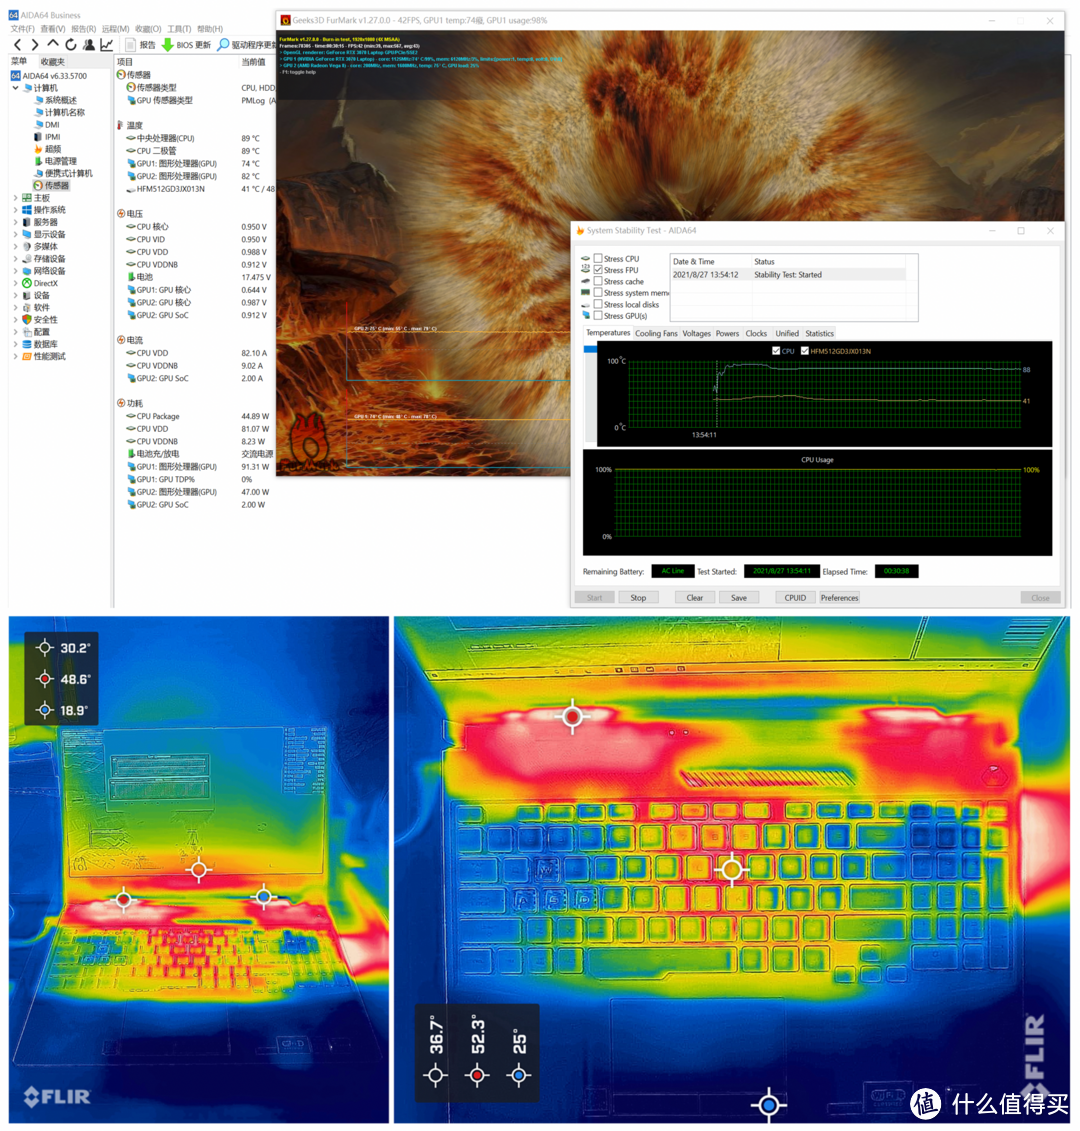This screenshot has width=1080, height=1131.
Task: Switch to the 收藏夹 favorites tab
Action: pyautogui.click(x=53, y=62)
